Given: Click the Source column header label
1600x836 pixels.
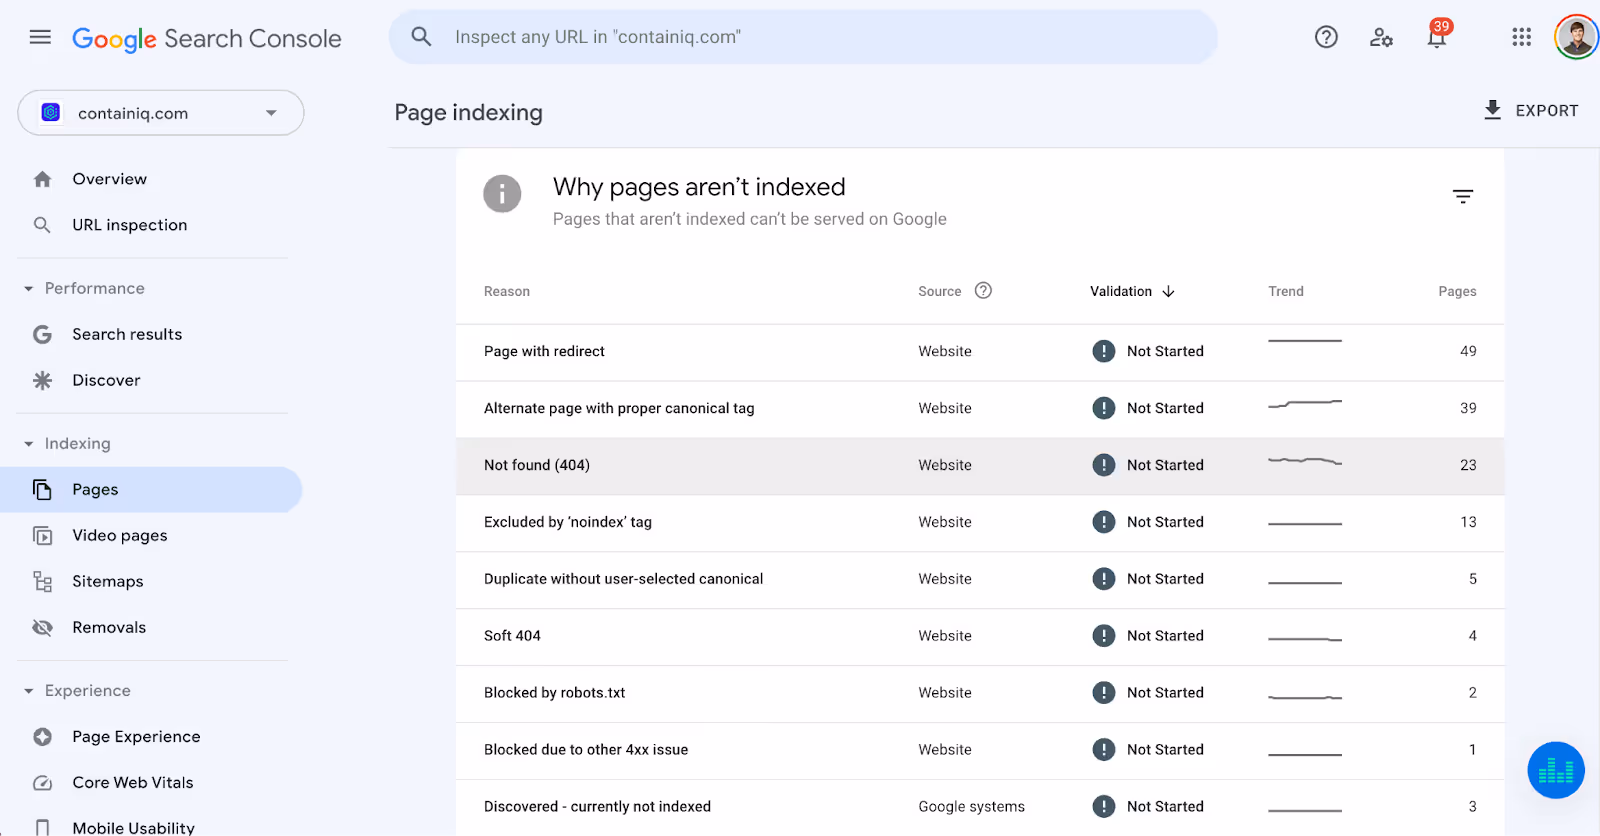Looking at the screenshot, I should pyautogui.click(x=939, y=291).
